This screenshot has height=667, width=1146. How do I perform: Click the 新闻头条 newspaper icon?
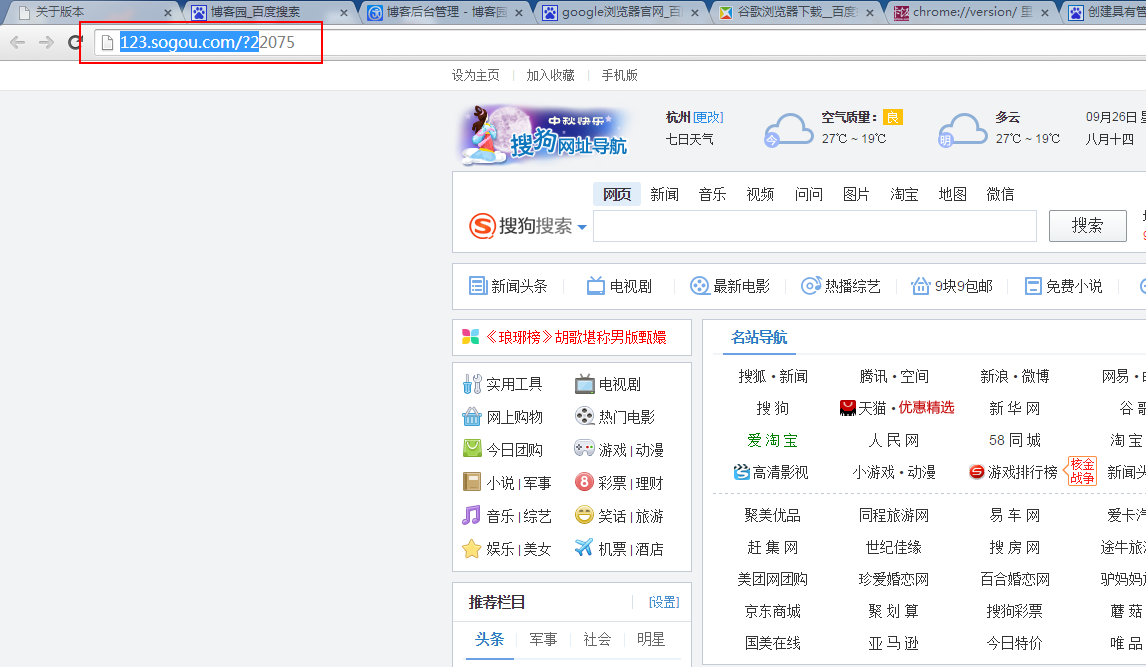477,286
